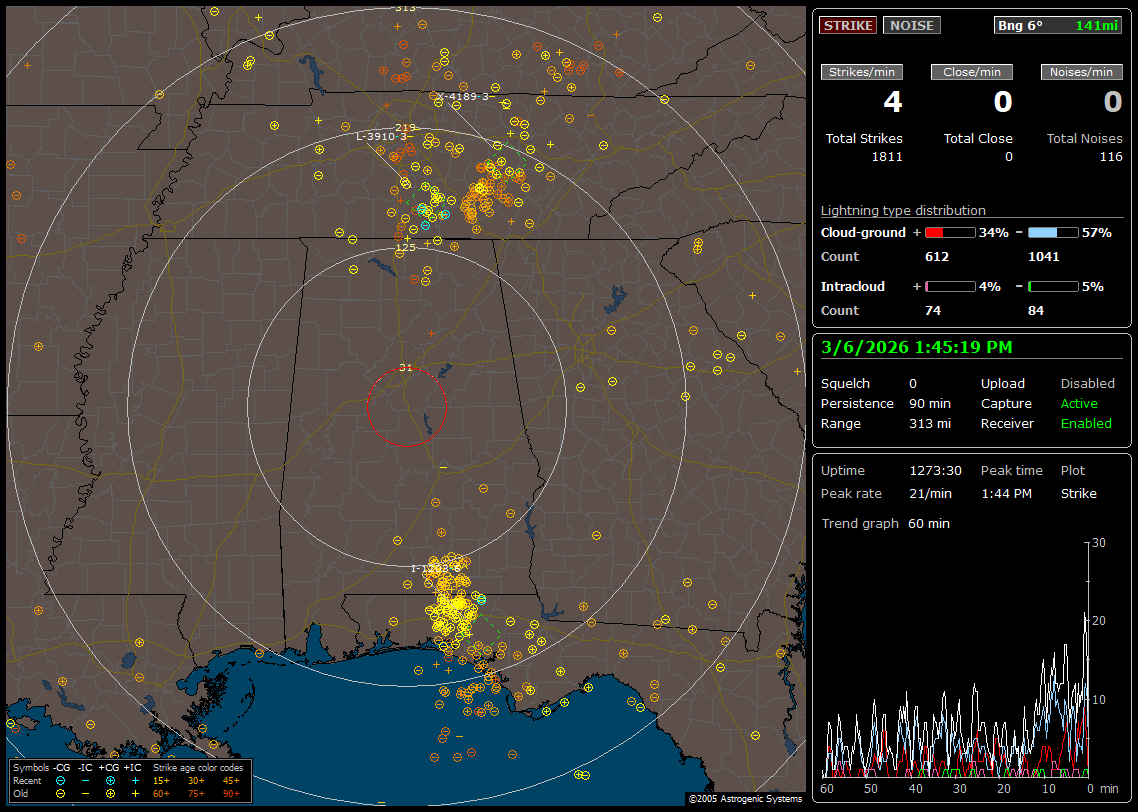Screen dimensions: 1138x812
Task: Click the red dashed close-range circle center
Action: point(406,407)
